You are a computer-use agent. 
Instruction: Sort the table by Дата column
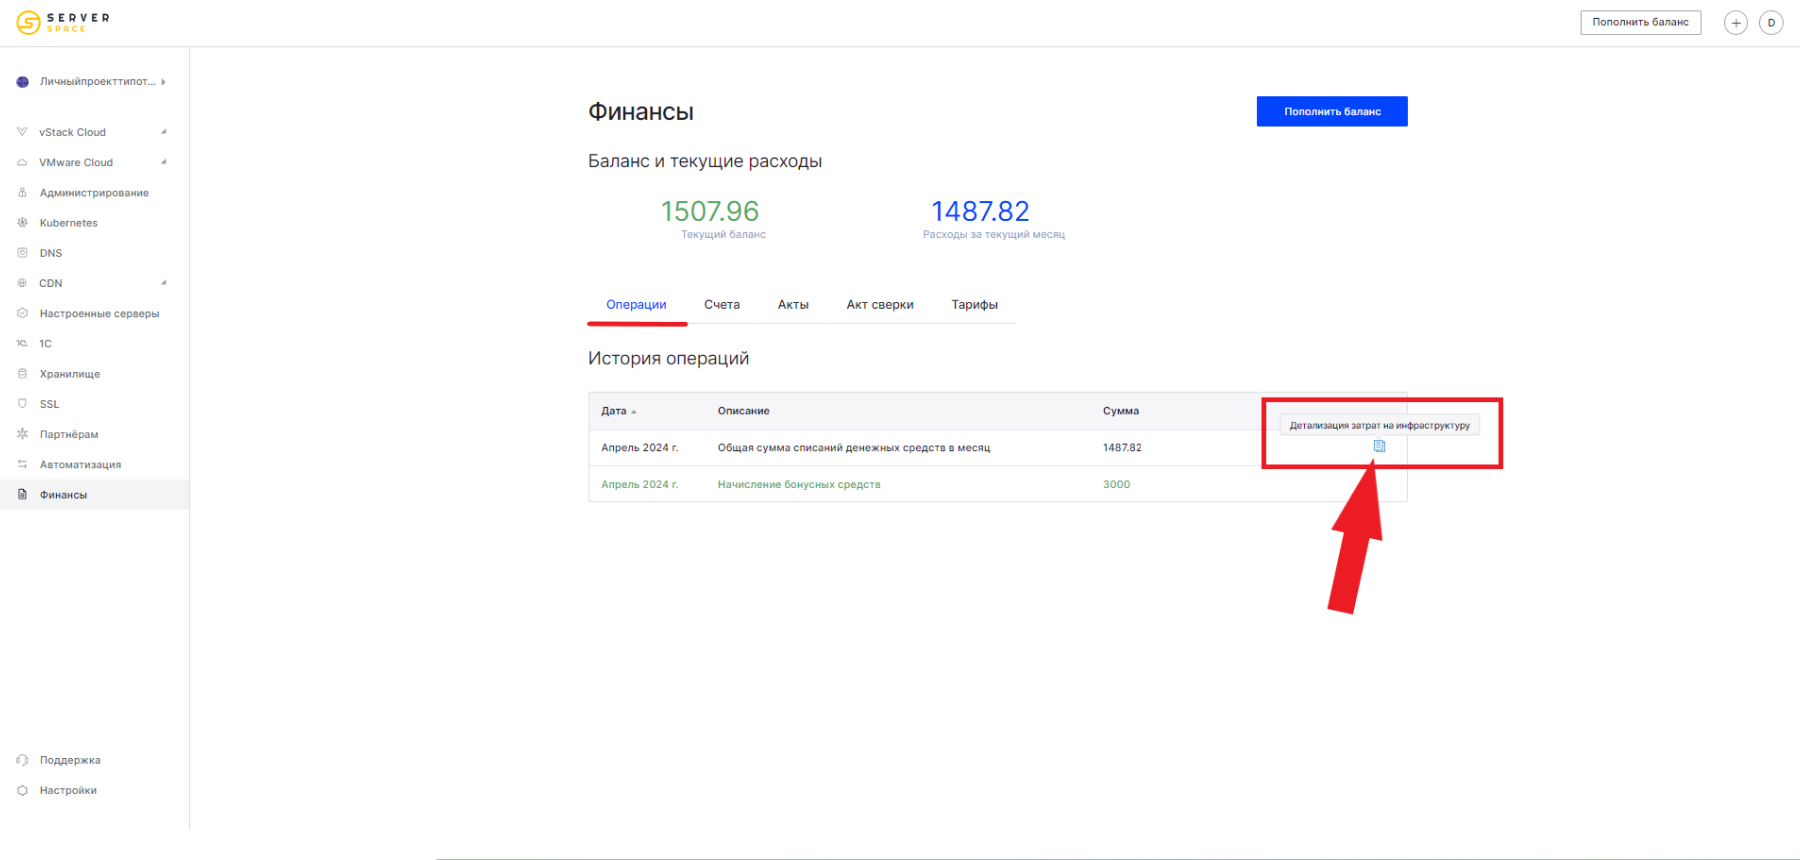[618, 411]
